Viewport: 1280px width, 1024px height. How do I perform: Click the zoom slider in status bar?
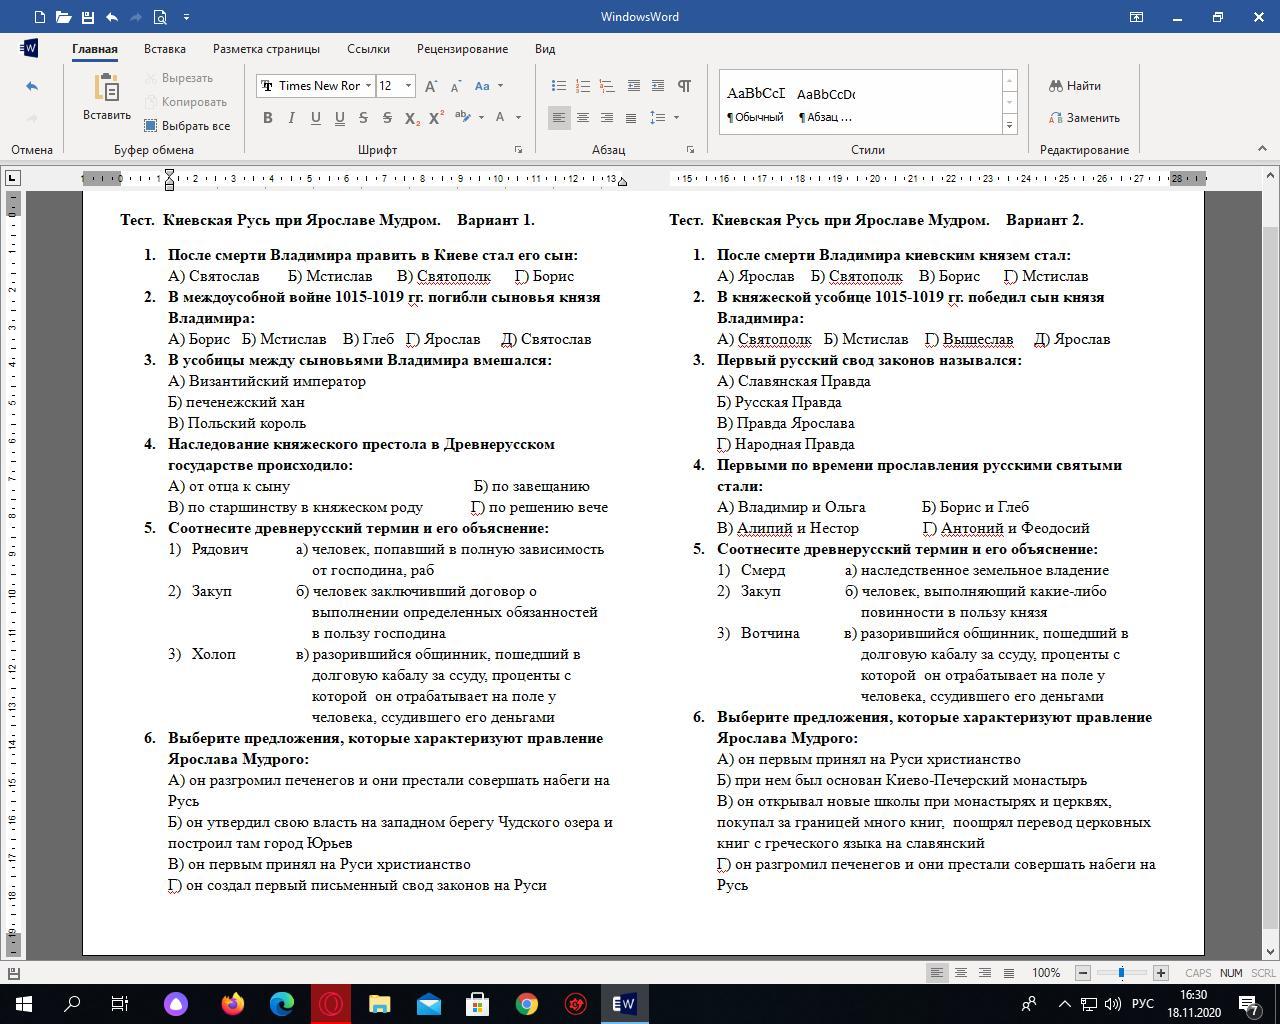1121,973
